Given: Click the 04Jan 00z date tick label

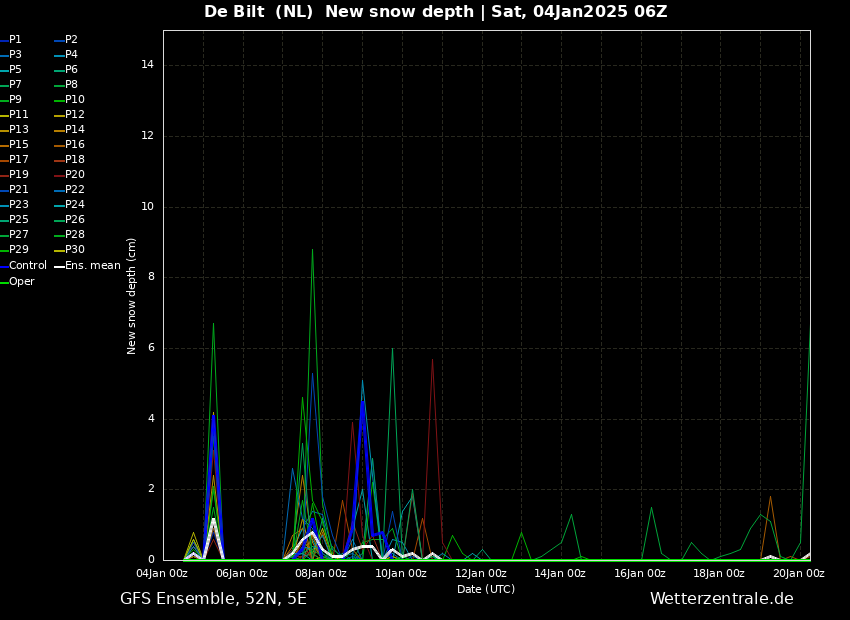Looking at the screenshot, I should tap(162, 574).
